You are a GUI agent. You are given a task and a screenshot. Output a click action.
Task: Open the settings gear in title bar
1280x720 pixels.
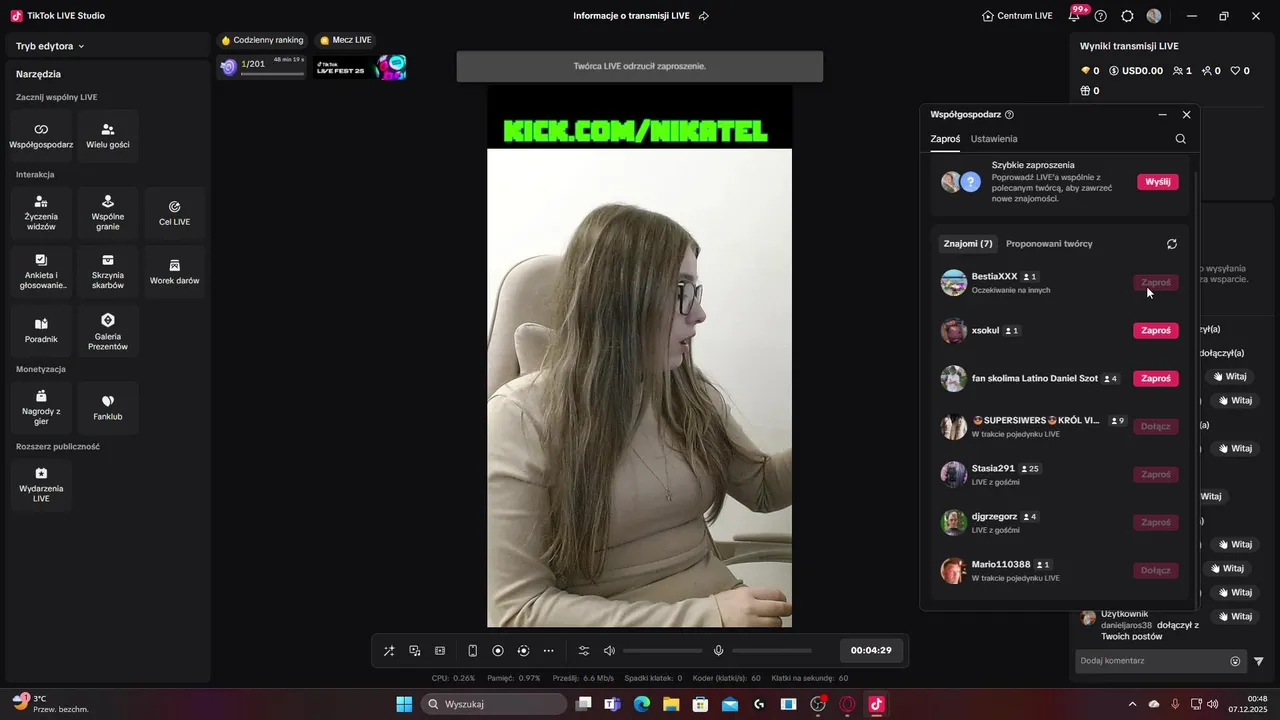pos(1127,16)
